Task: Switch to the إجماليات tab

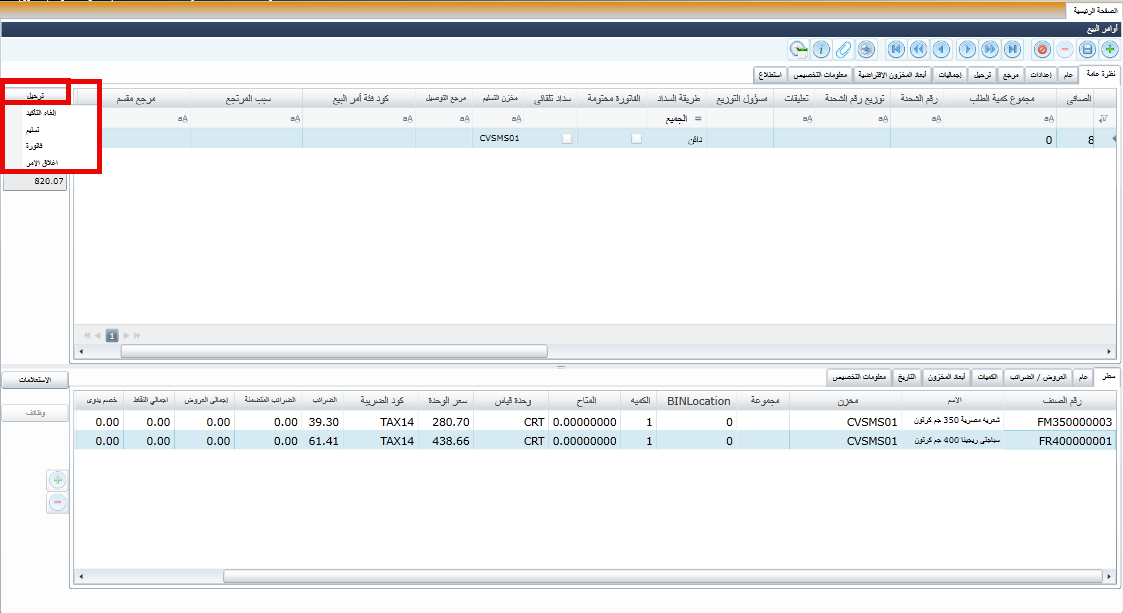Action: pyautogui.click(x=953, y=75)
